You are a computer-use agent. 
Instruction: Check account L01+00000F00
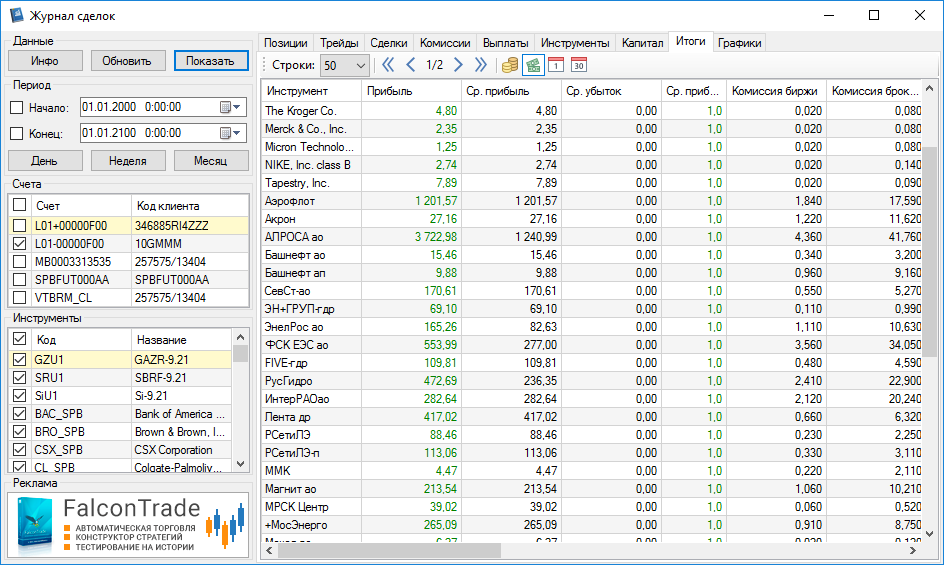[19, 226]
